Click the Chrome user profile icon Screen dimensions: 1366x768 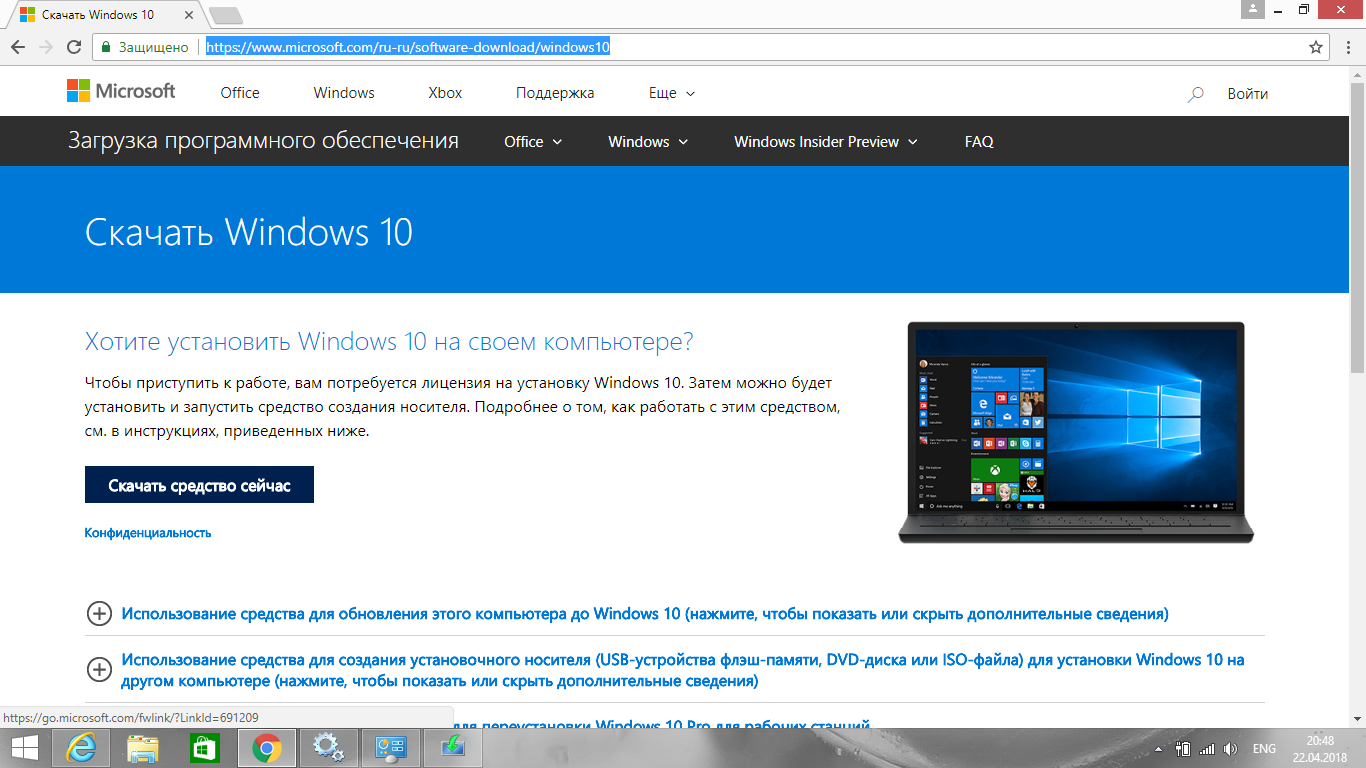coord(1253,9)
